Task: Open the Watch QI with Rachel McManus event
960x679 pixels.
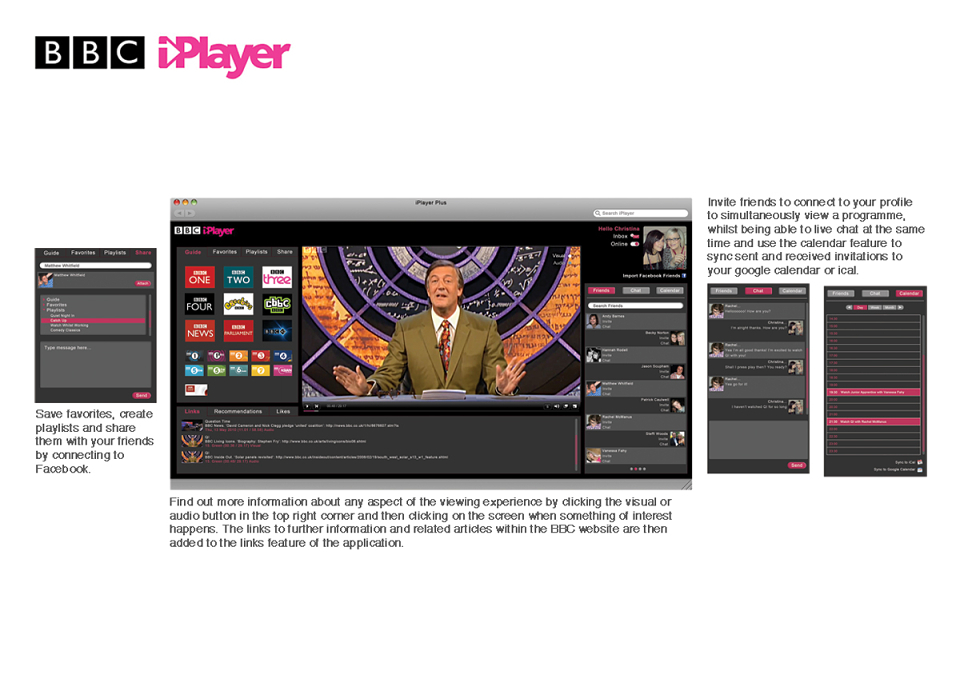Action: (x=874, y=422)
